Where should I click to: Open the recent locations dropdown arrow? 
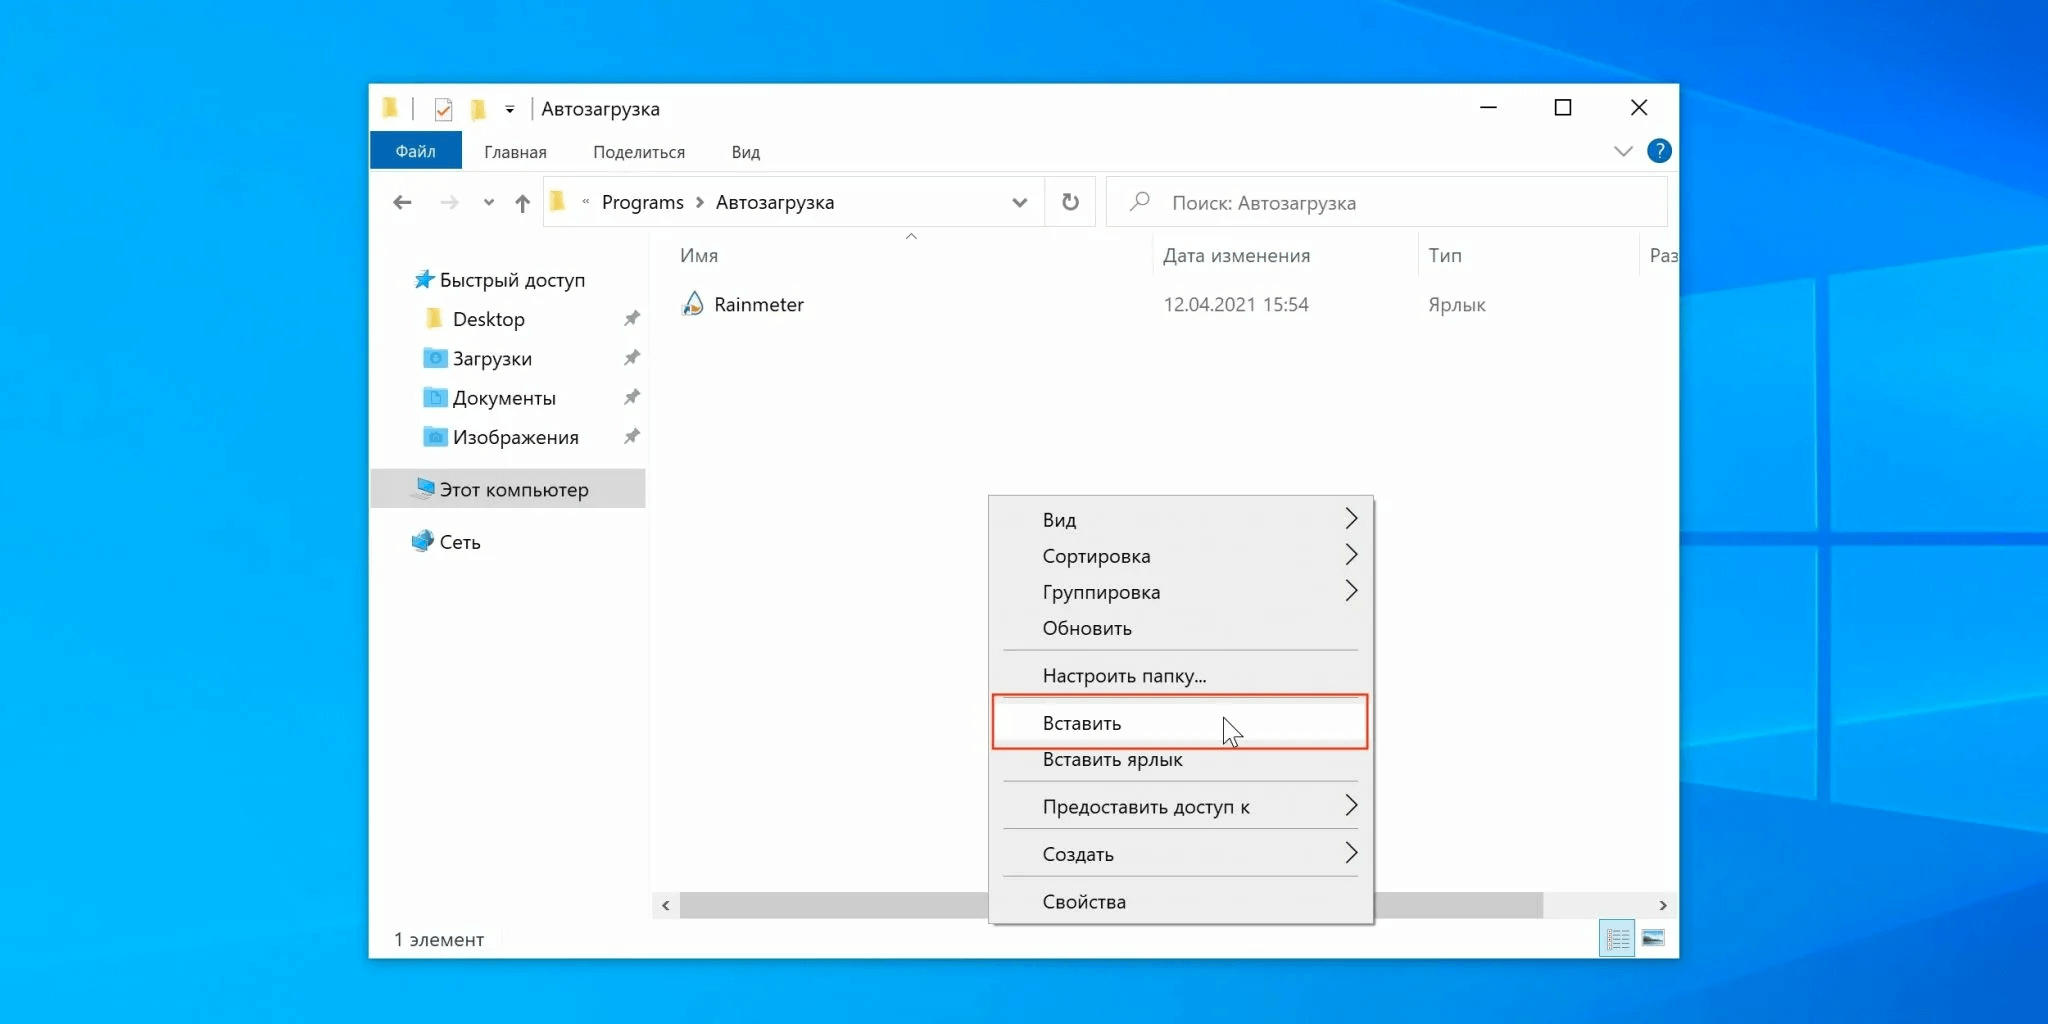[x=488, y=203]
